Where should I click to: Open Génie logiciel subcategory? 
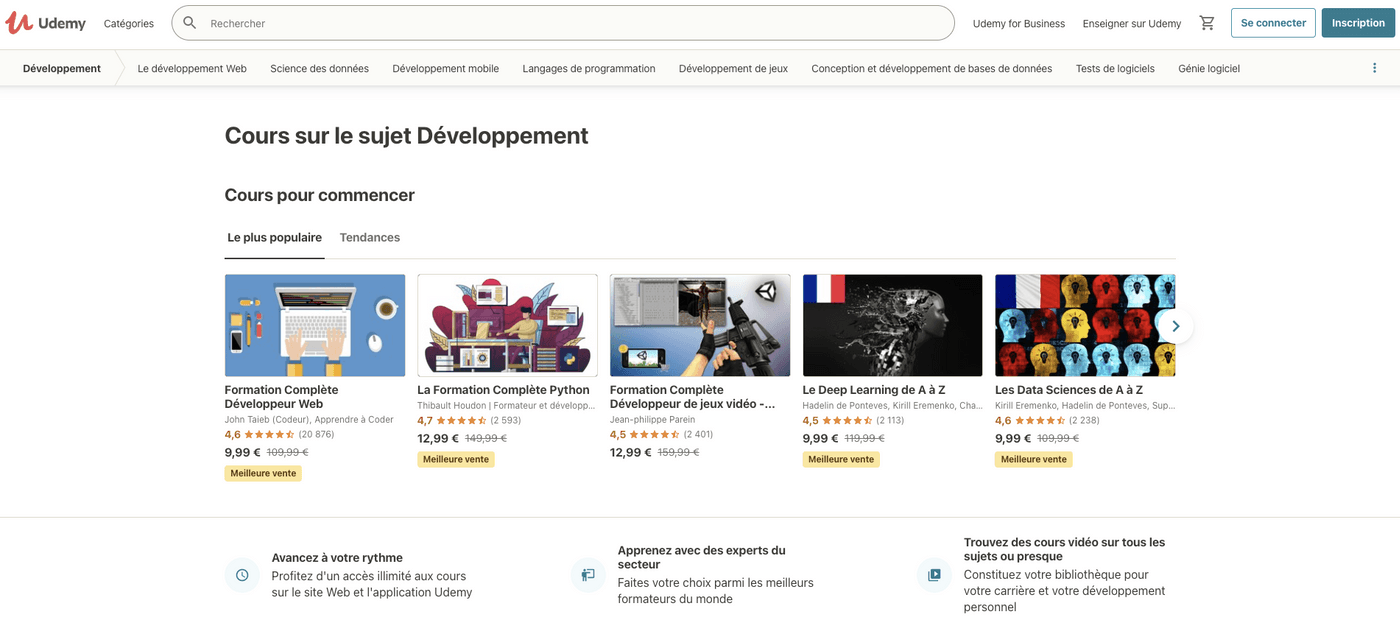(x=1209, y=69)
